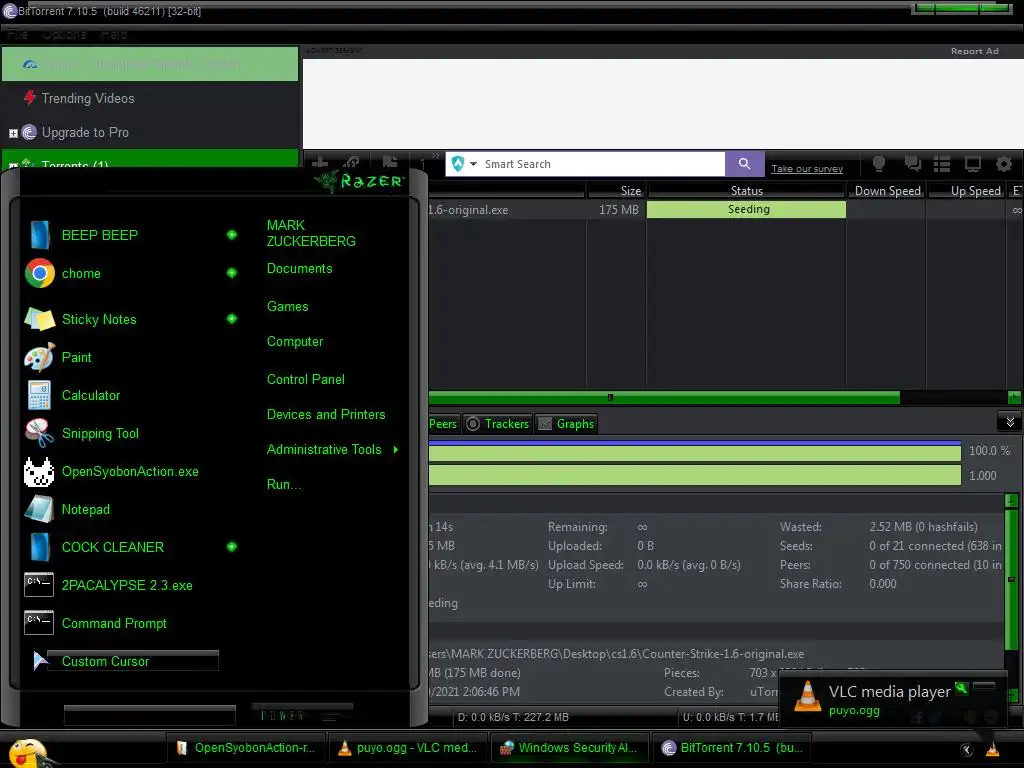The width and height of the screenshot is (1024, 768).
Task: Open chome jump list indicator
Action: pos(232,272)
